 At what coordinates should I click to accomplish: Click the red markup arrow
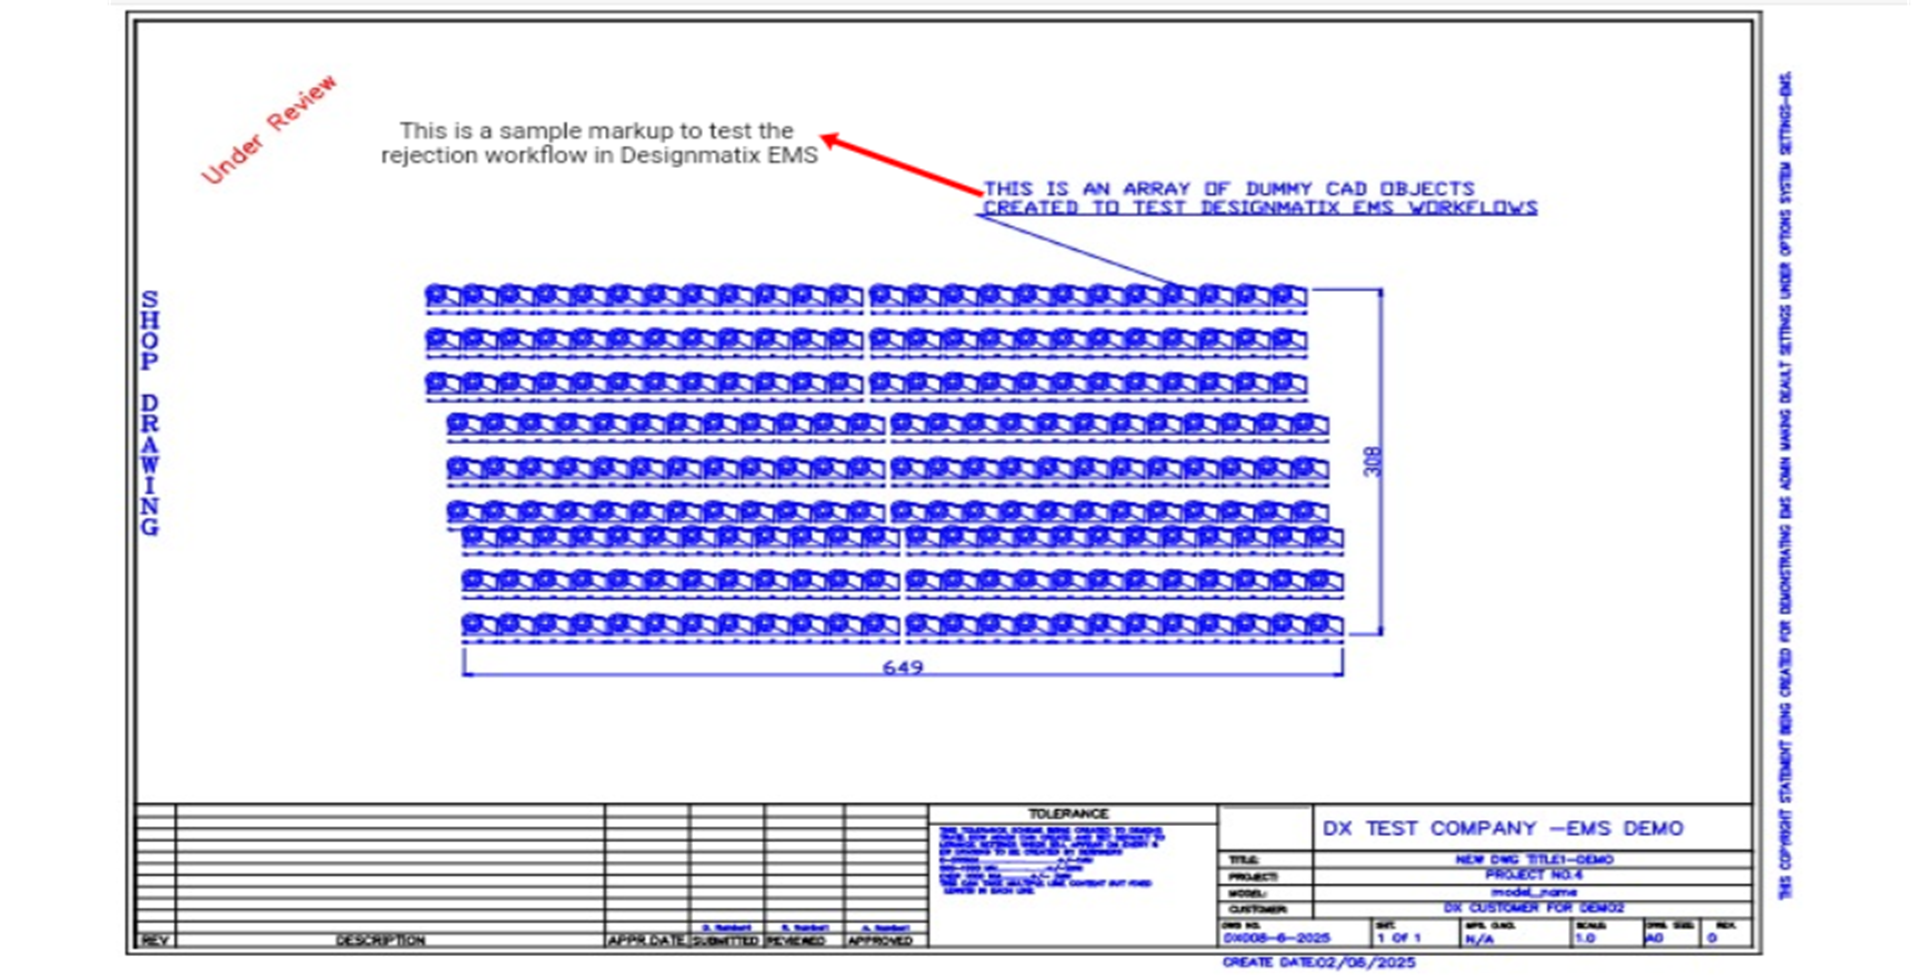pyautogui.click(x=902, y=165)
